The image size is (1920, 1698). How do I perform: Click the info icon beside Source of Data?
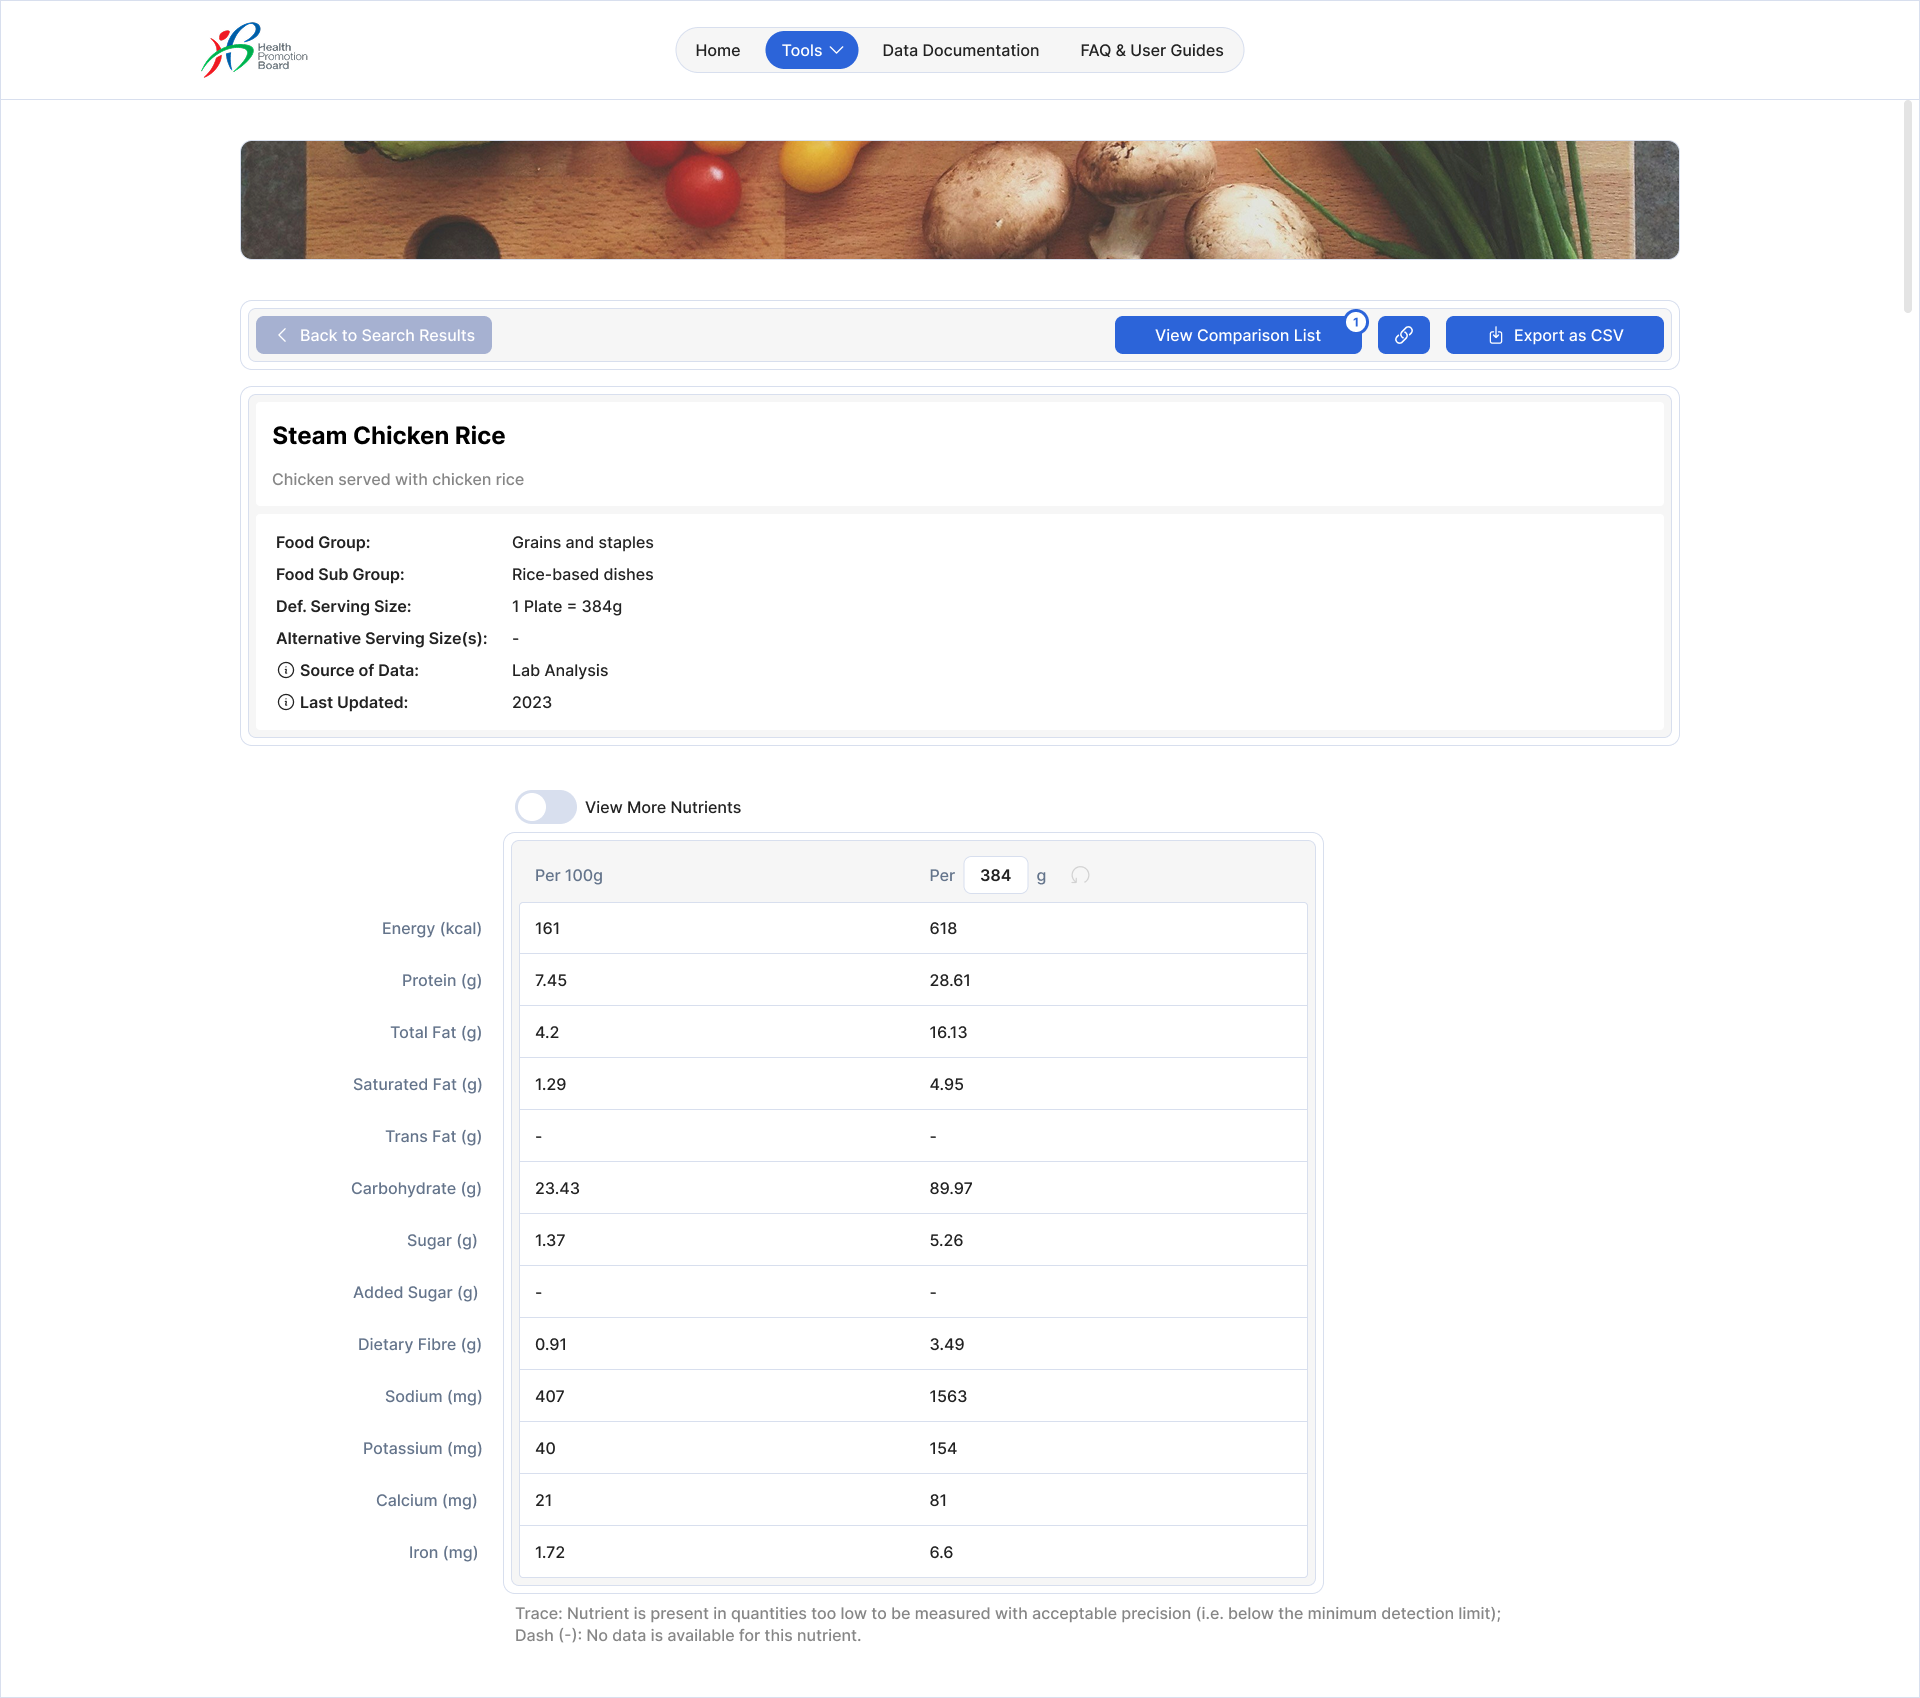coord(285,670)
